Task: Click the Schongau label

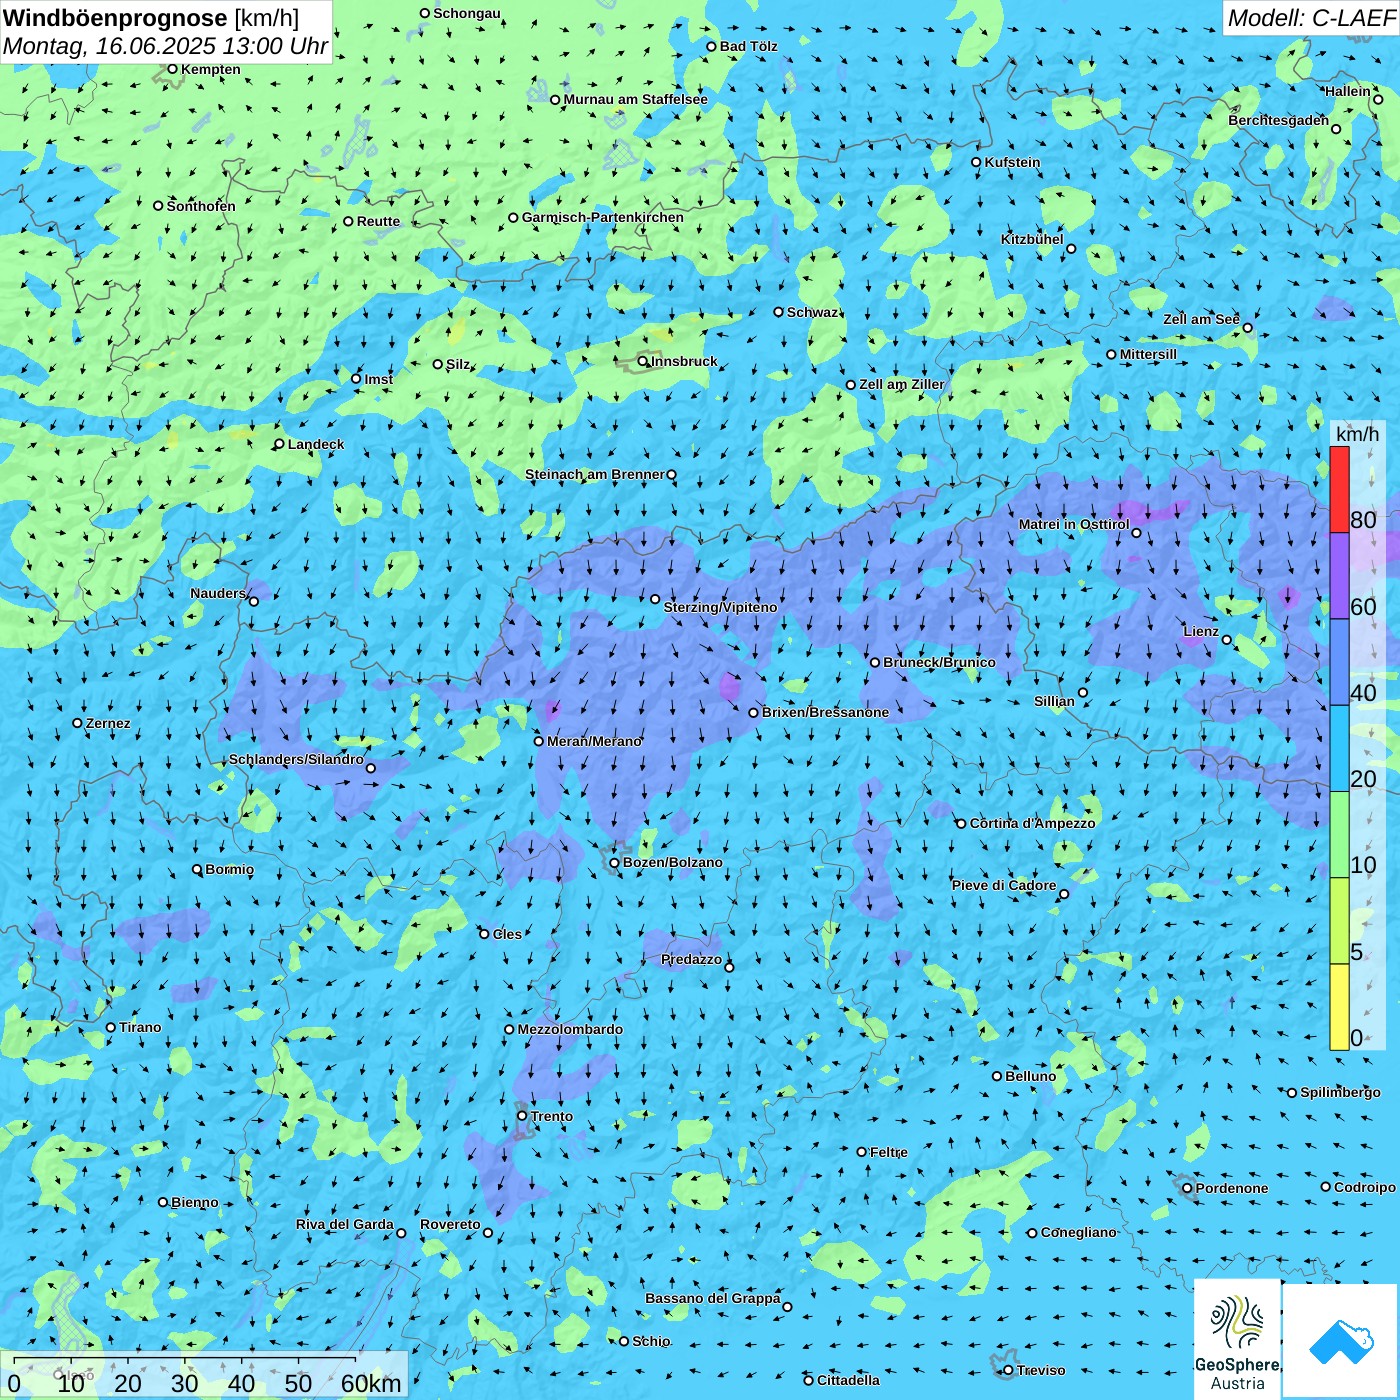Action: (467, 13)
